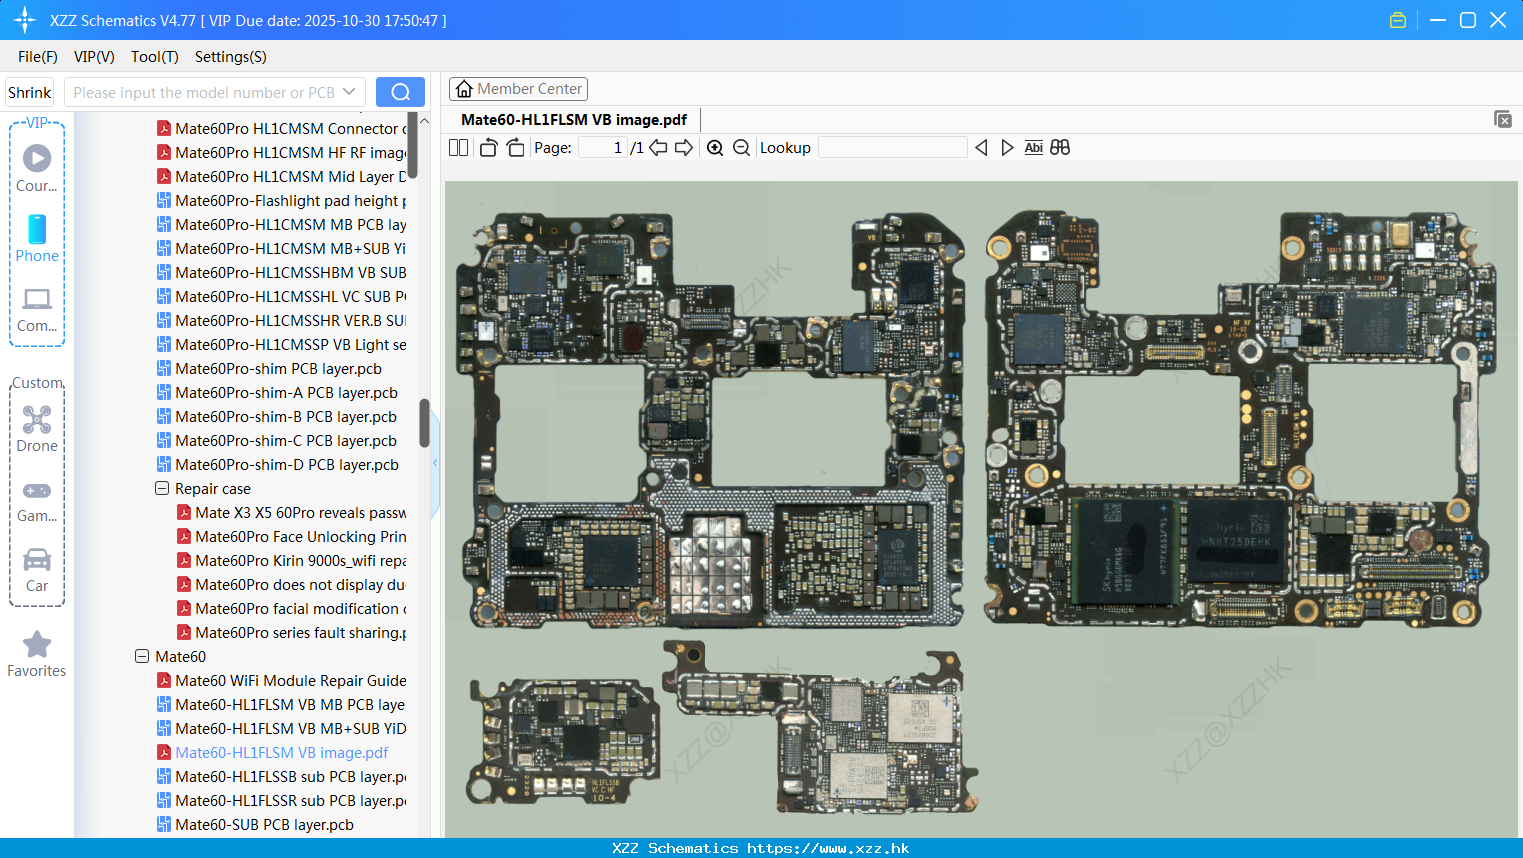Zoom out of the PDF

741,147
